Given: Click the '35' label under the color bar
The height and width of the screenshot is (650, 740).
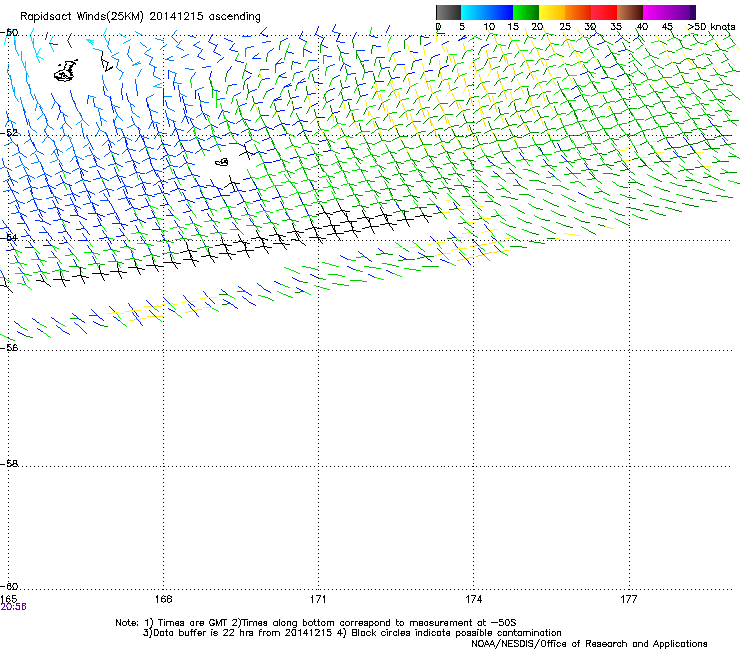Looking at the screenshot, I should point(616,27).
